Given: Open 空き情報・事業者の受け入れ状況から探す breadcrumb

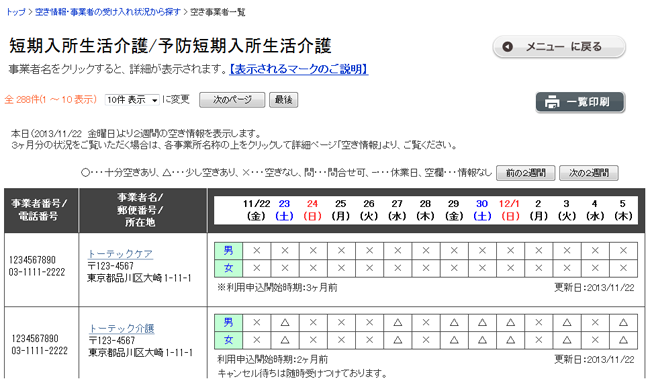Looking at the screenshot, I should pos(108,12).
